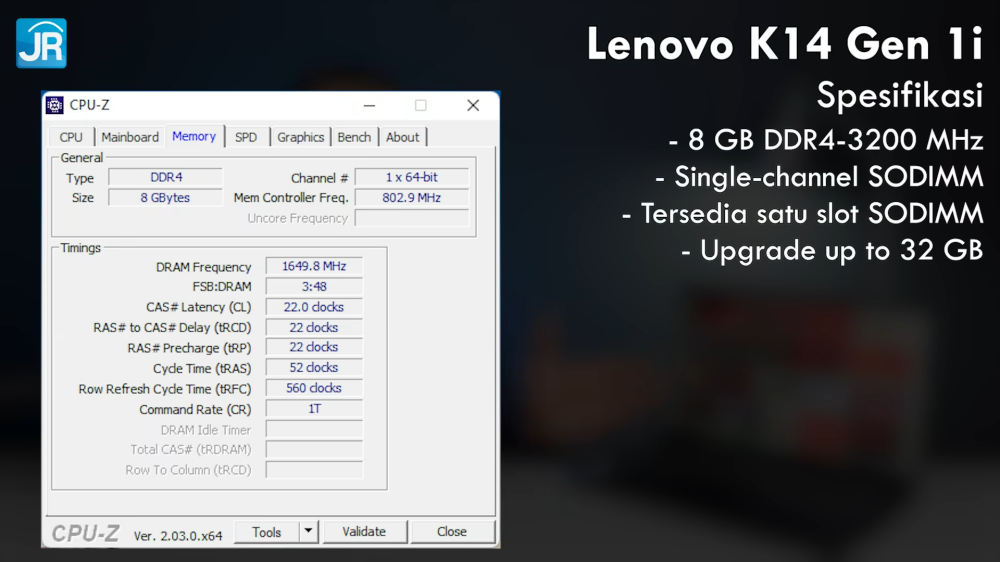The height and width of the screenshot is (562, 1000).
Task: Expand the Tools dropdown arrow
Action: pyautogui.click(x=309, y=532)
